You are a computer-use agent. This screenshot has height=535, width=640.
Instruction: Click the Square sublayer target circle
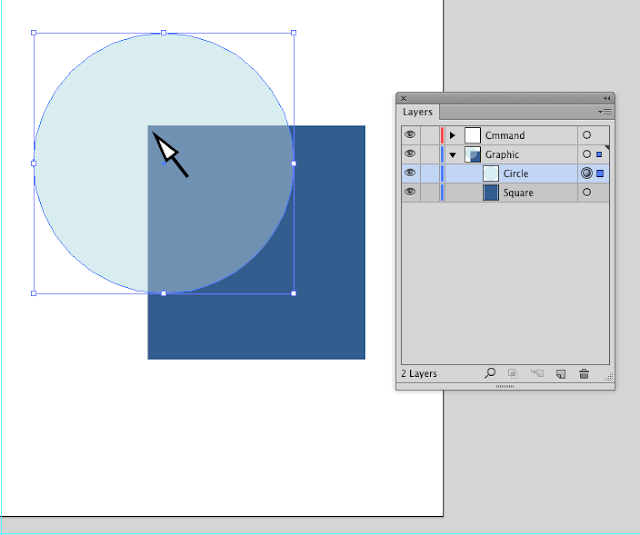point(587,192)
